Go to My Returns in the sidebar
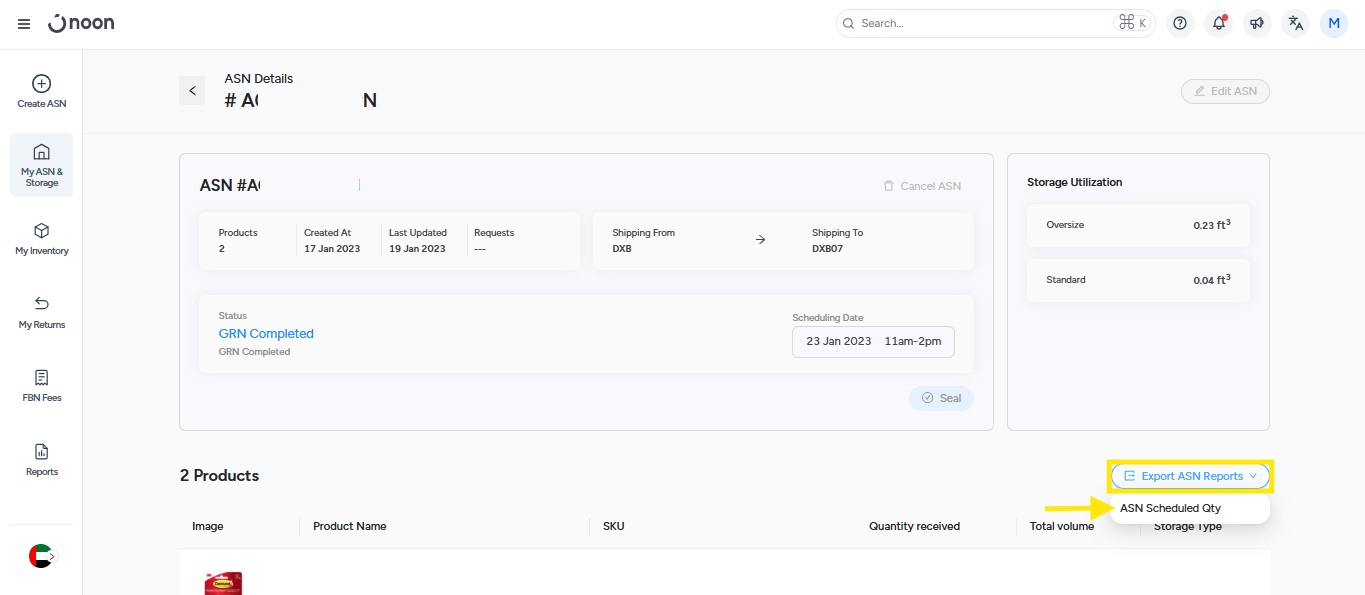This screenshot has width=1365, height=595. click(42, 312)
